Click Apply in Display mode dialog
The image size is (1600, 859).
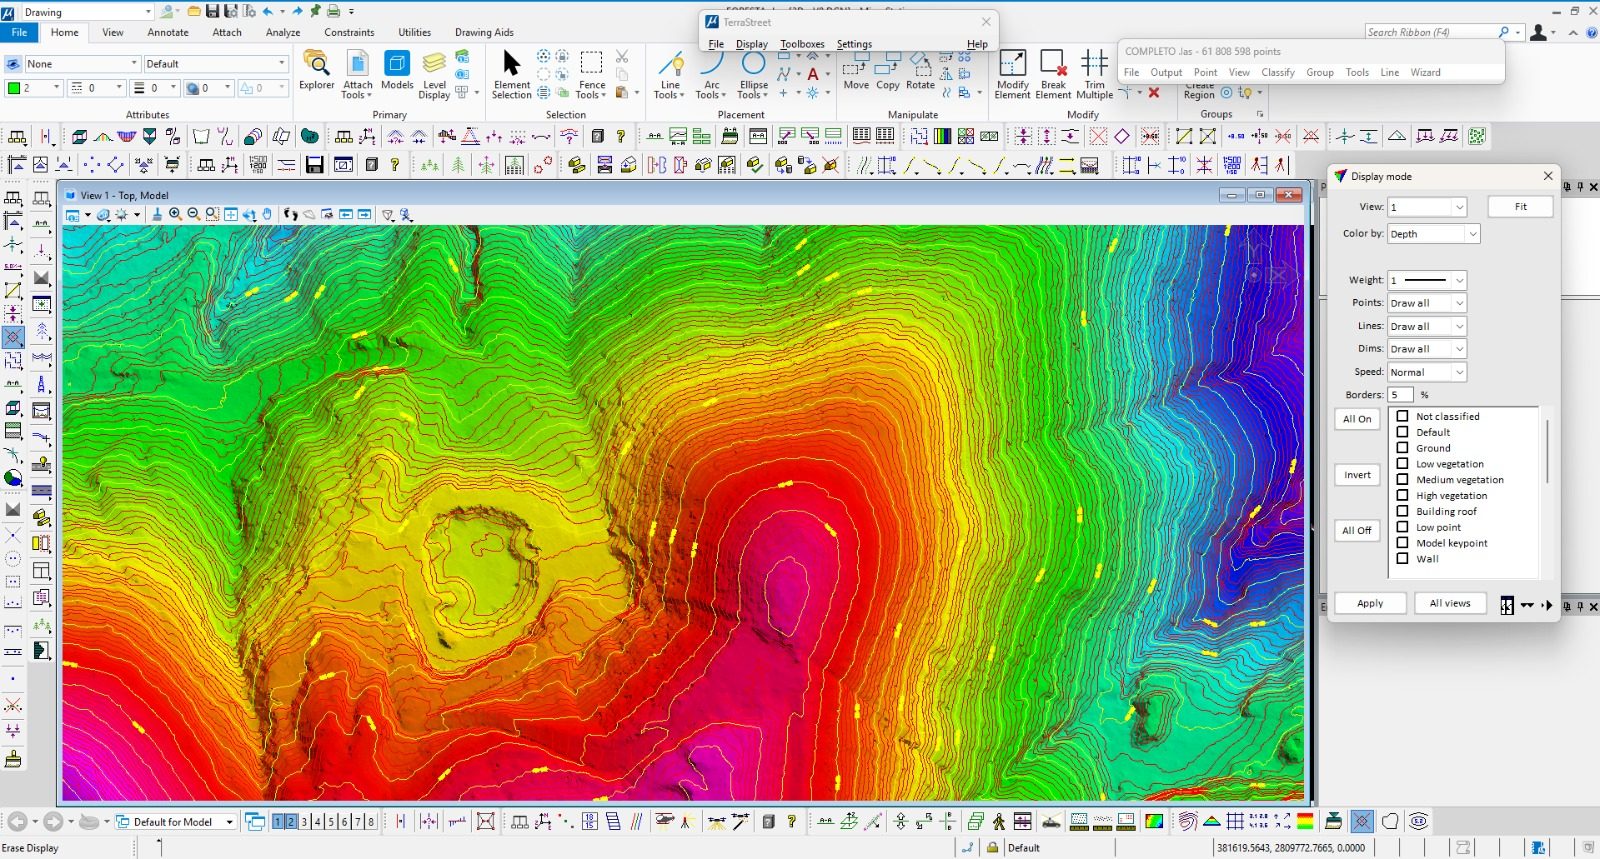pos(1370,603)
